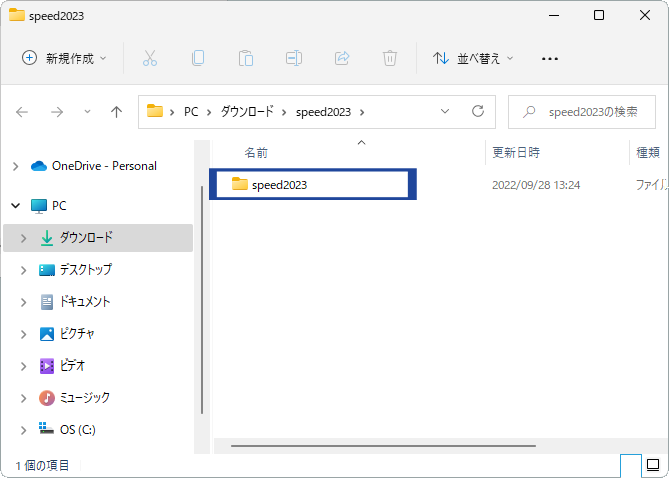The image size is (669, 478).
Task: Open the 並べ替え sort dropdown
Action: 473,58
